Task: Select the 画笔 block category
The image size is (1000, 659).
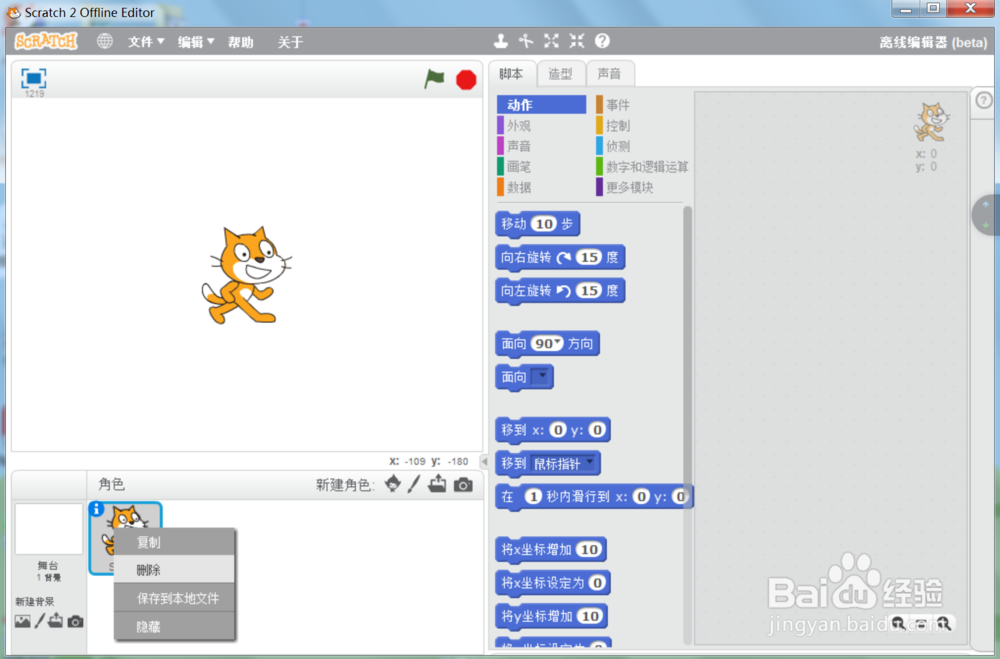Action: click(x=541, y=167)
